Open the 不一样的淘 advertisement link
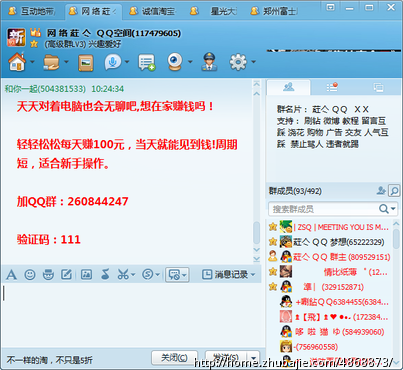Screen dimensions: 403x370 point(49,360)
